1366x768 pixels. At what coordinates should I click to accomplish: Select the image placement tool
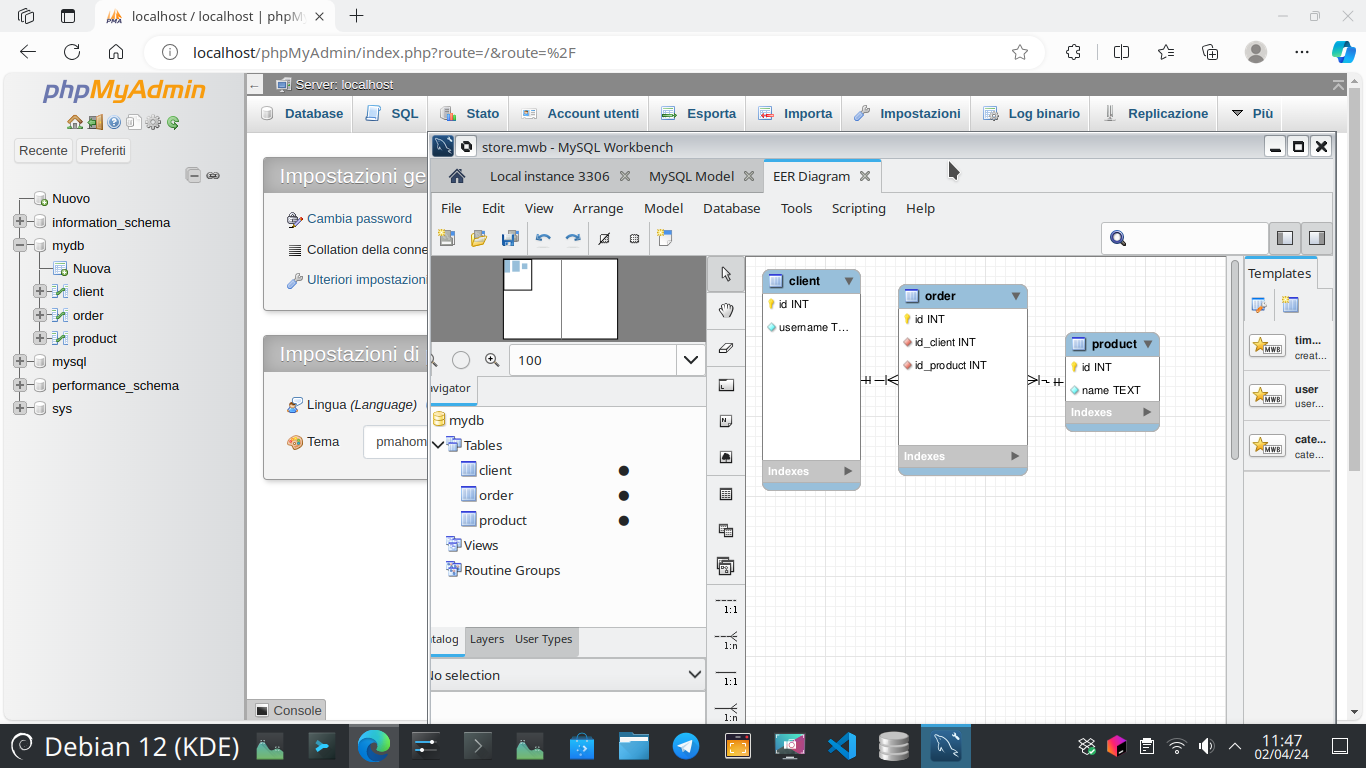point(726,457)
